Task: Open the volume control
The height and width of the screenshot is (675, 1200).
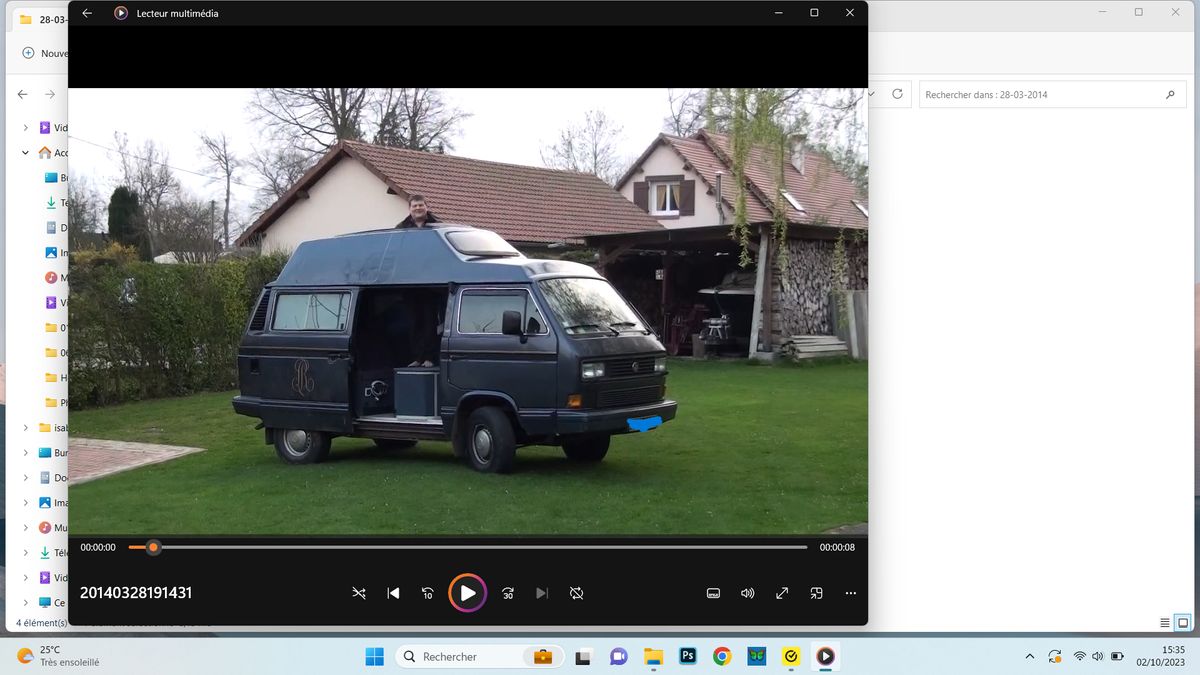Action: [747, 593]
